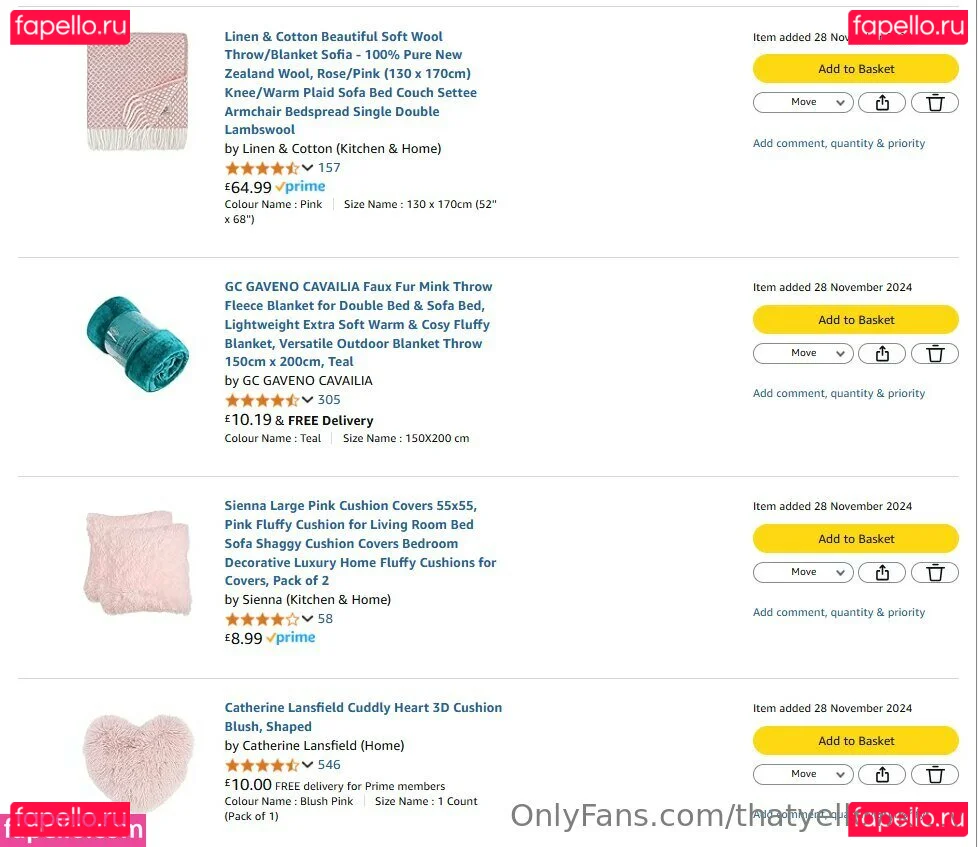This screenshot has height=847, width=978.
Task: Open Move dropdown for Sienna cushion covers
Action: click(x=803, y=572)
